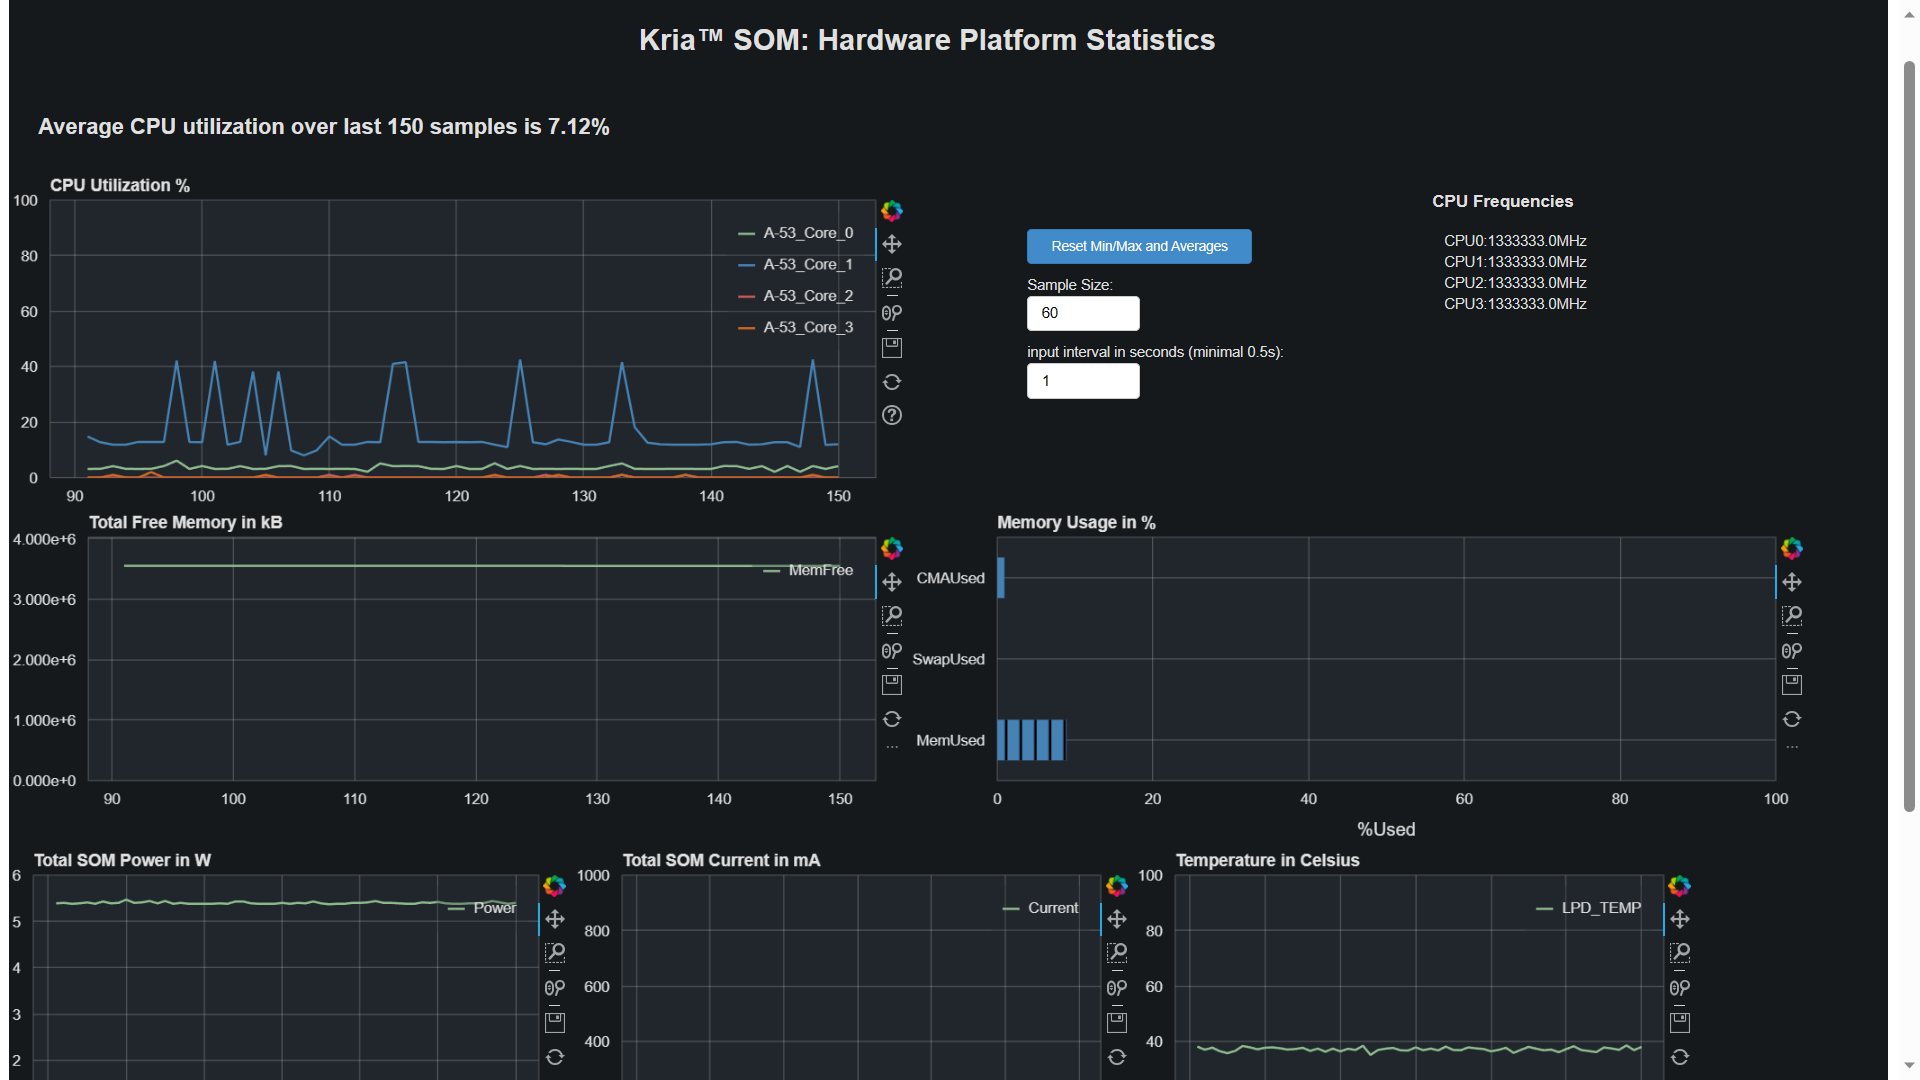Click Average CPU utilization heading text
The height and width of the screenshot is (1080, 1920).
click(x=324, y=127)
